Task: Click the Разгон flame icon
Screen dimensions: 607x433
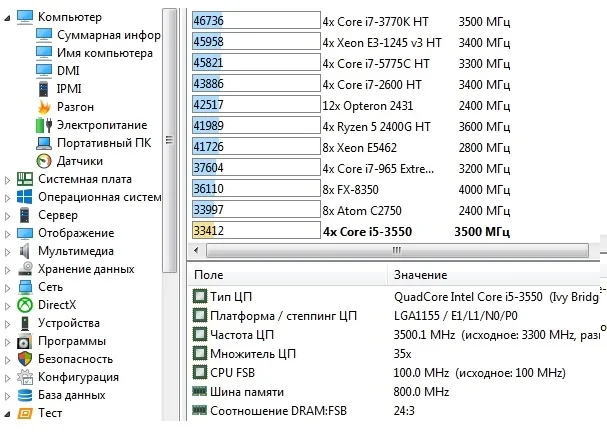Action: click(x=44, y=107)
